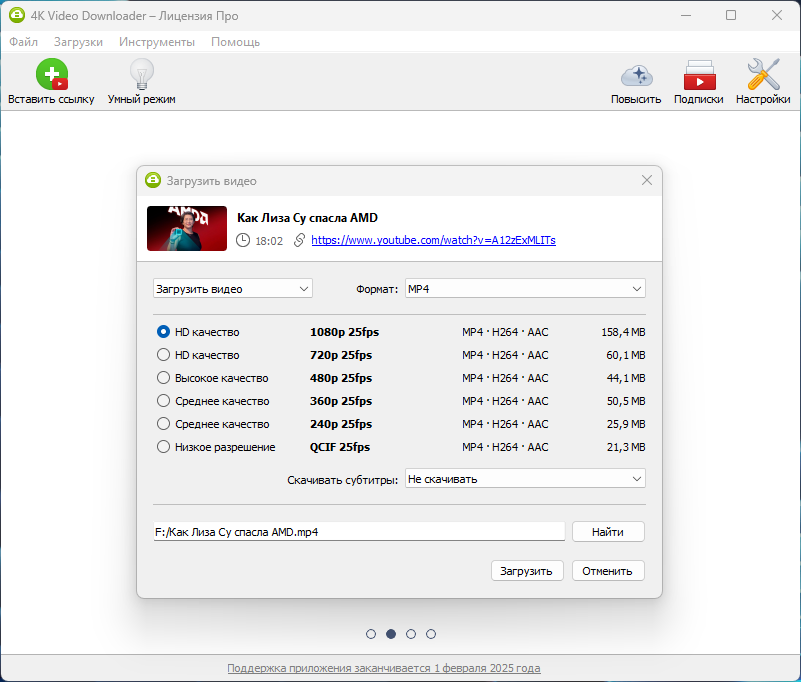Open the Загрузки menu

(78, 42)
